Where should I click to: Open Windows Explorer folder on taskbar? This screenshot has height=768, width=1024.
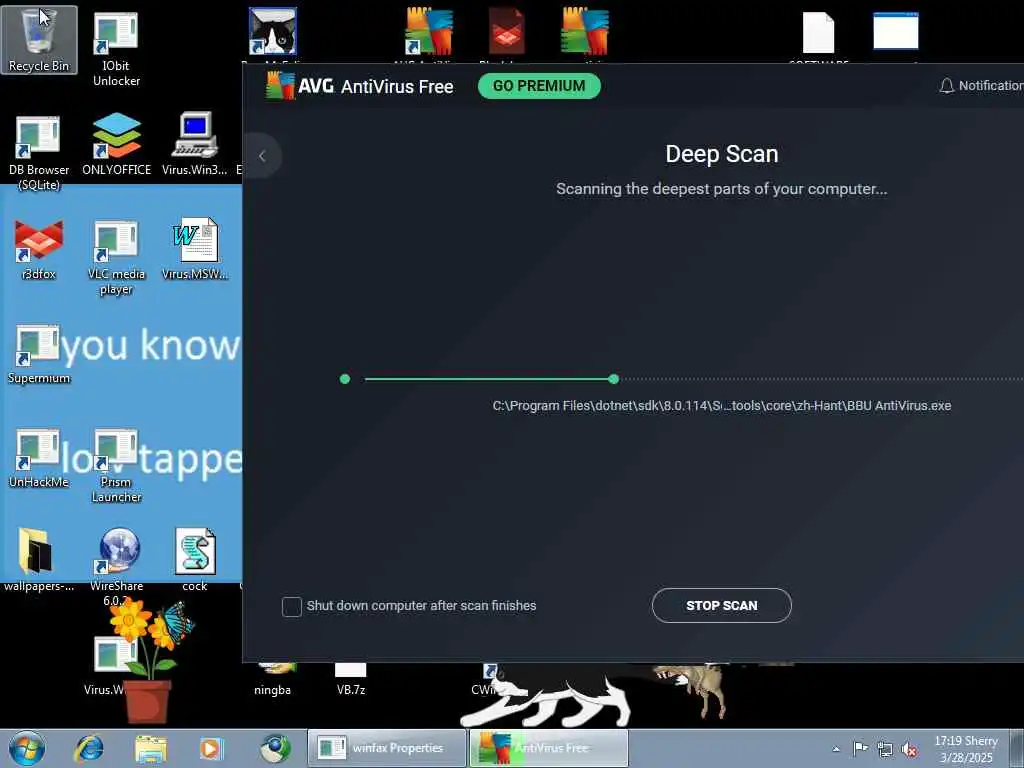(x=151, y=749)
